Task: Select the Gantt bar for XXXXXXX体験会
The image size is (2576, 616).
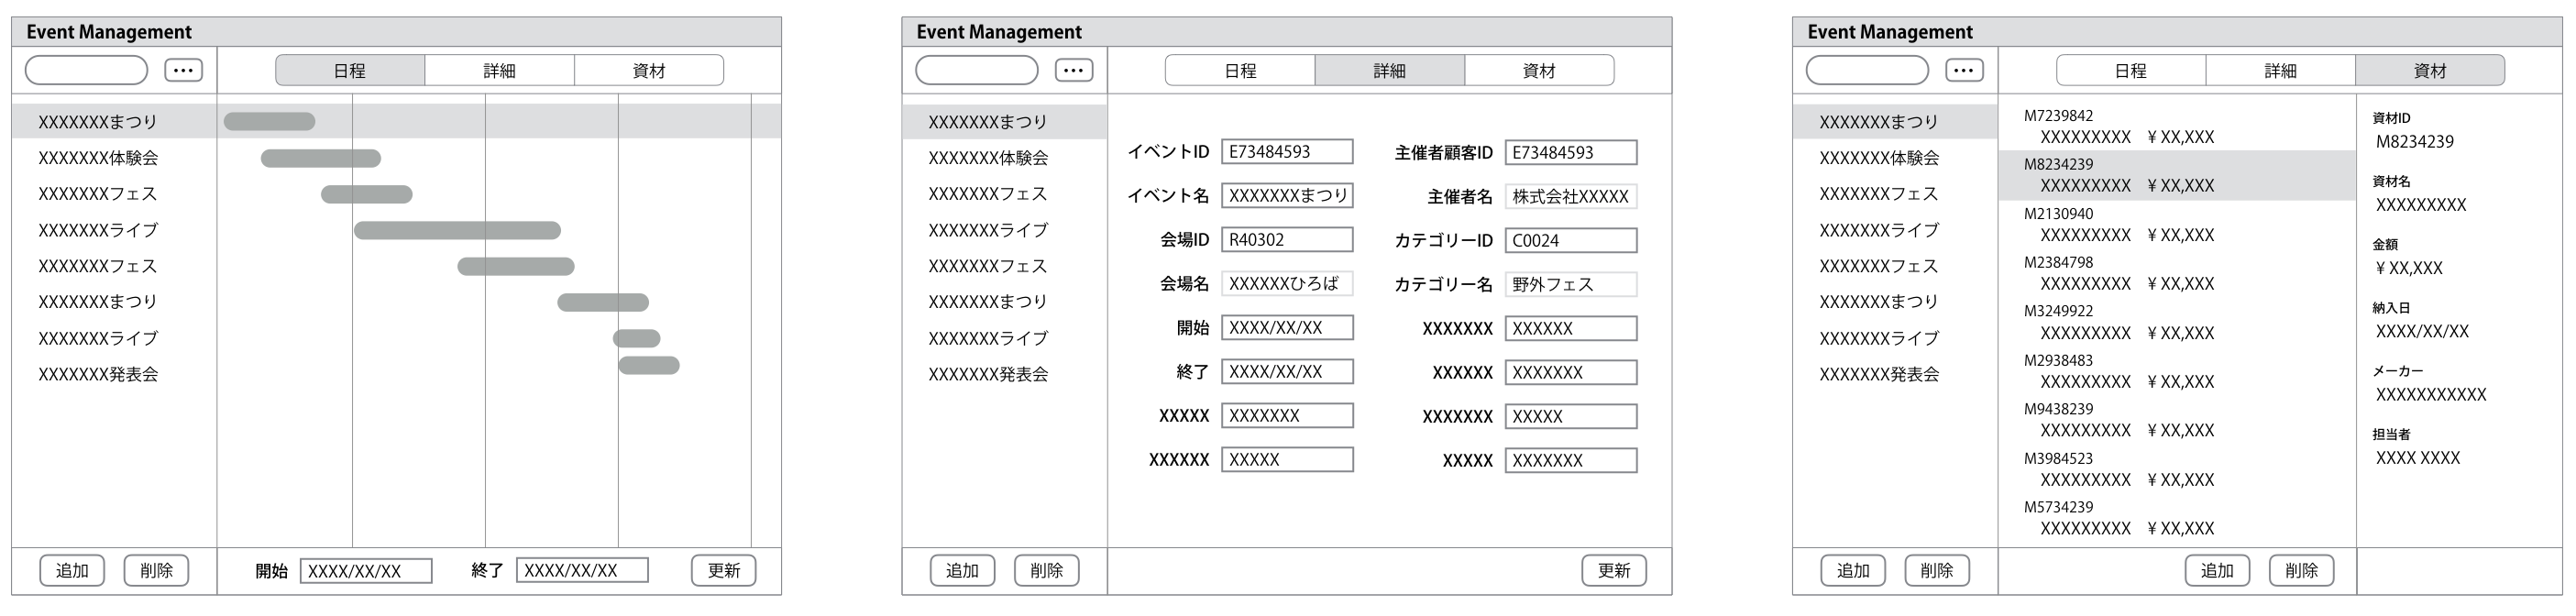Action: point(320,158)
